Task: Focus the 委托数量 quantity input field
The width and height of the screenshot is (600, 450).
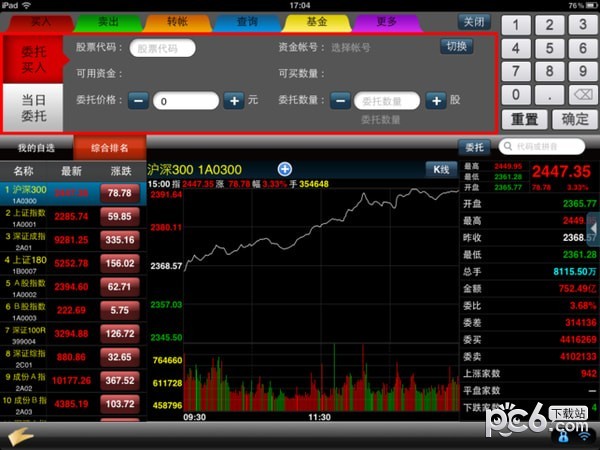Action: 387,101
